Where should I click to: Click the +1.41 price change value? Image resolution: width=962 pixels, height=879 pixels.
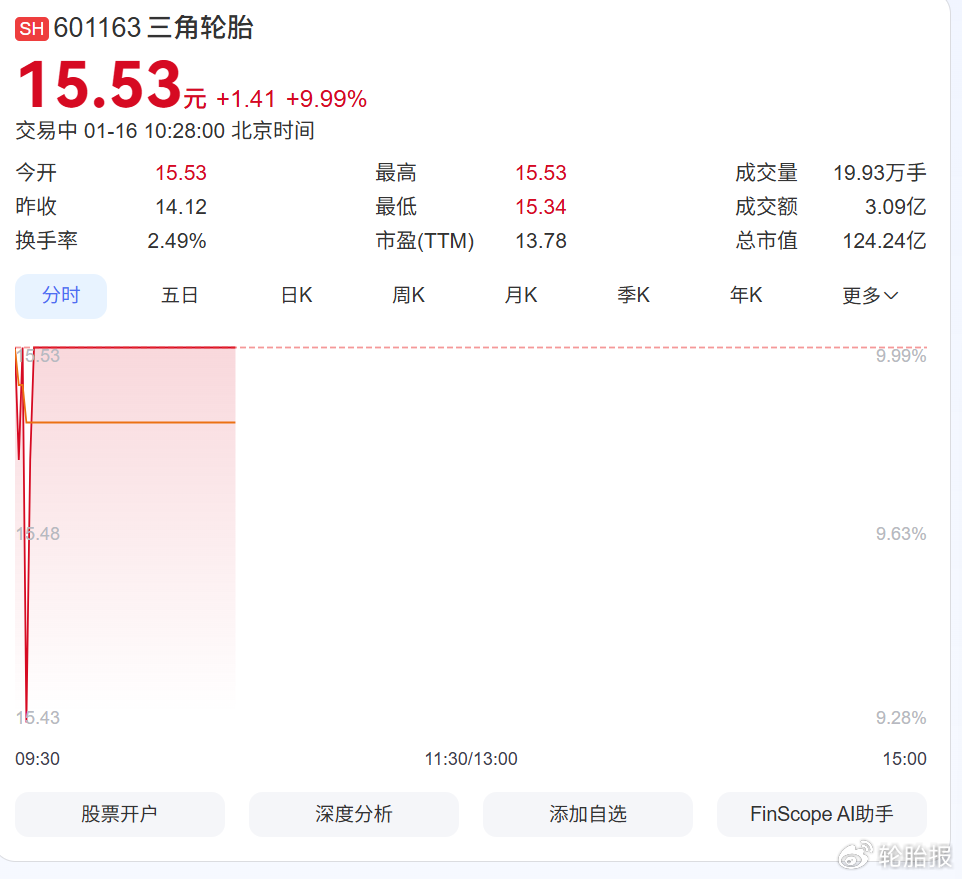tap(246, 99)
